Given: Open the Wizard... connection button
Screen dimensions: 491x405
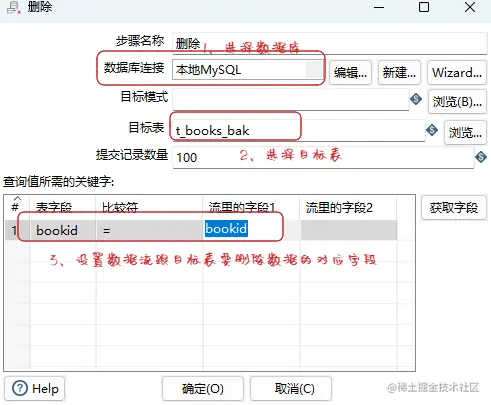Looking at the screenshot, I should (x=457, y=72).
